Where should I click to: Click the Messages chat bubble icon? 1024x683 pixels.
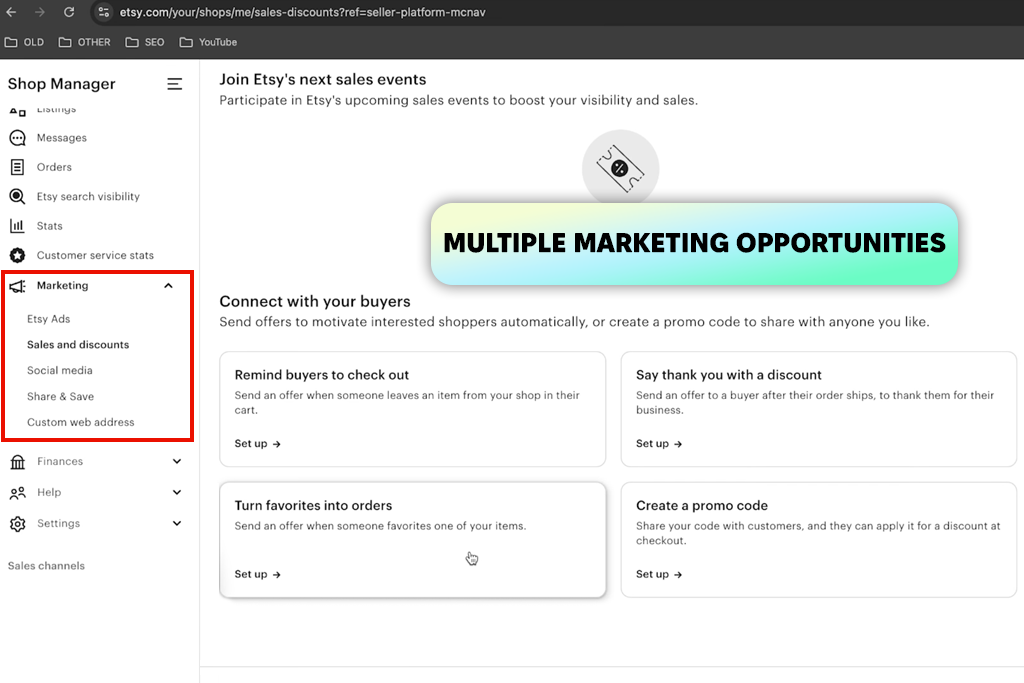pos(18,138)
